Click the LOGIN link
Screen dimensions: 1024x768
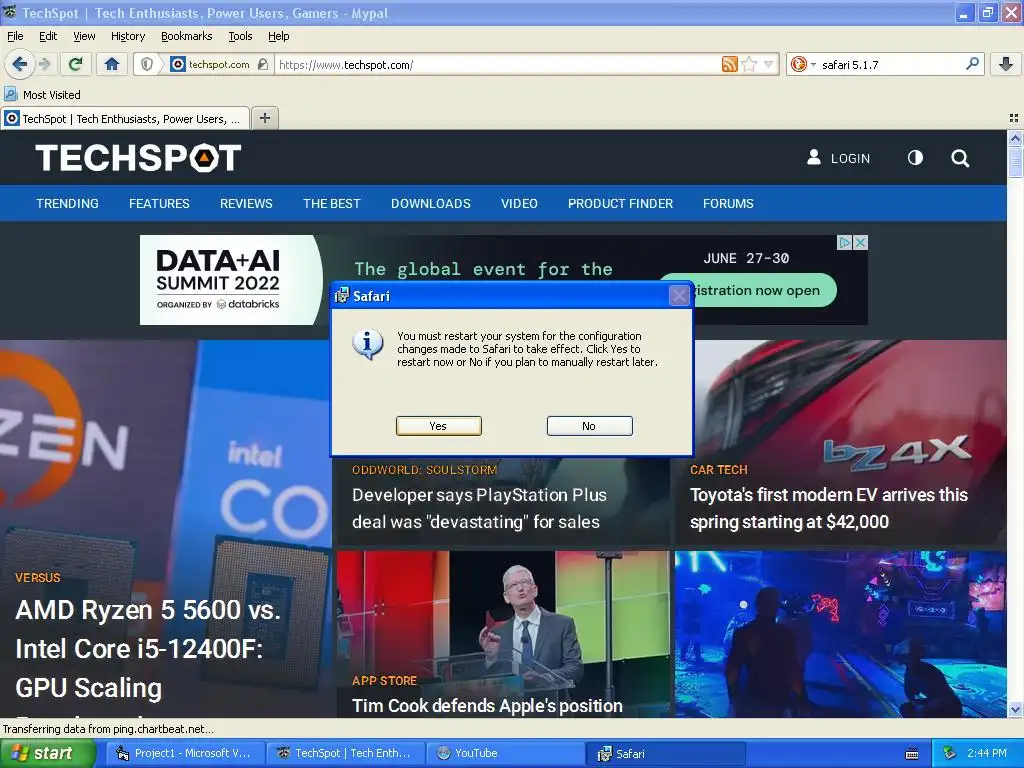[x=839, y=158]
